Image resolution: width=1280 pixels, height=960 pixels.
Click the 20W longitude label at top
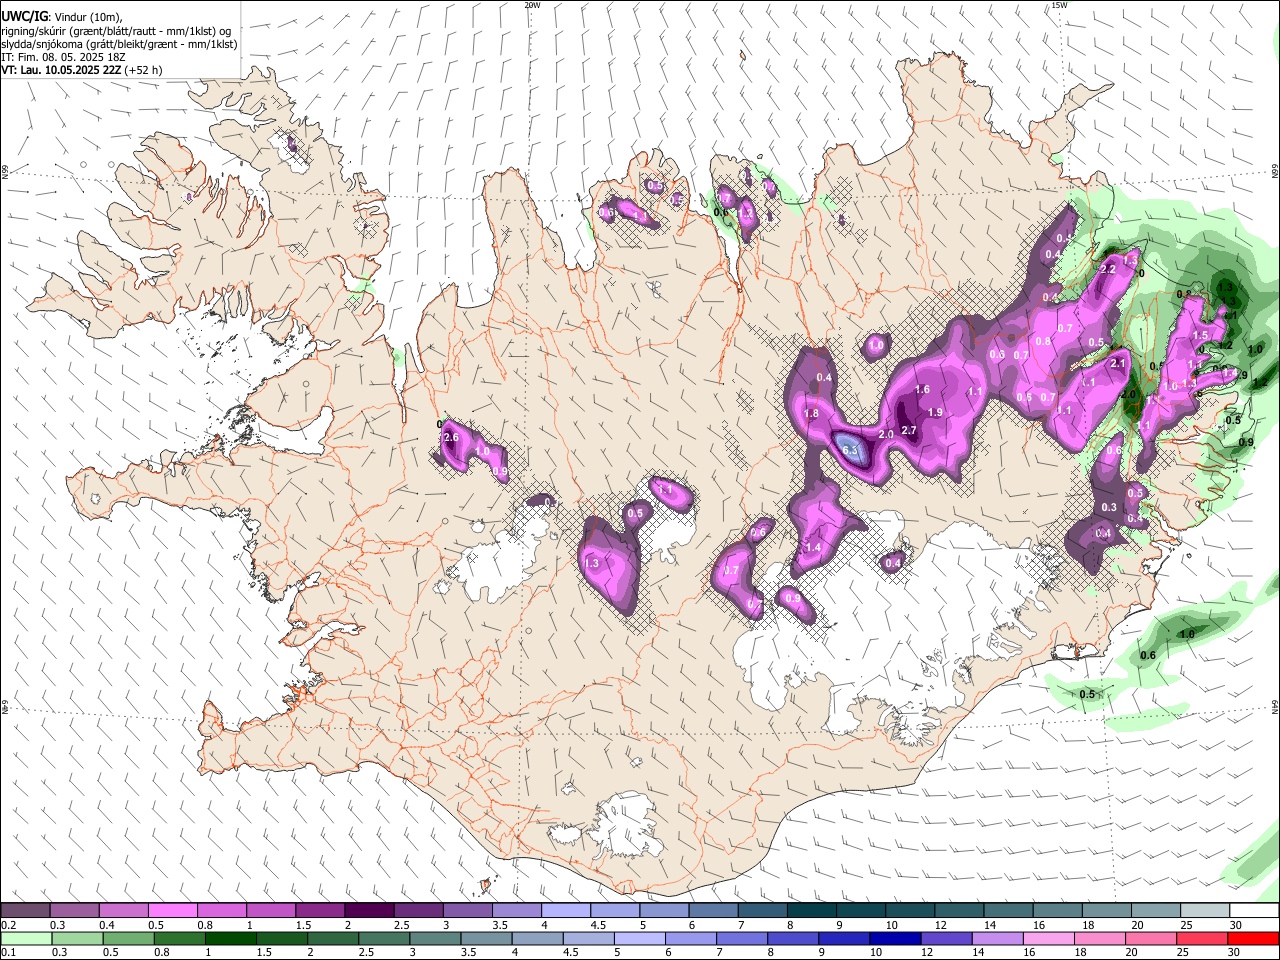(532, 5)
